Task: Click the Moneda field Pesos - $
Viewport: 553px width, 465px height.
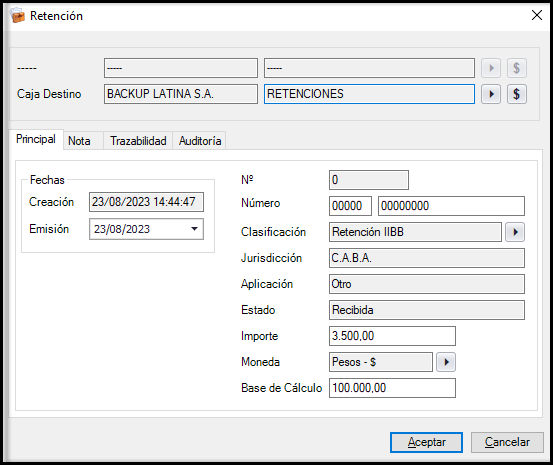Action: click(x=381, y=362)
